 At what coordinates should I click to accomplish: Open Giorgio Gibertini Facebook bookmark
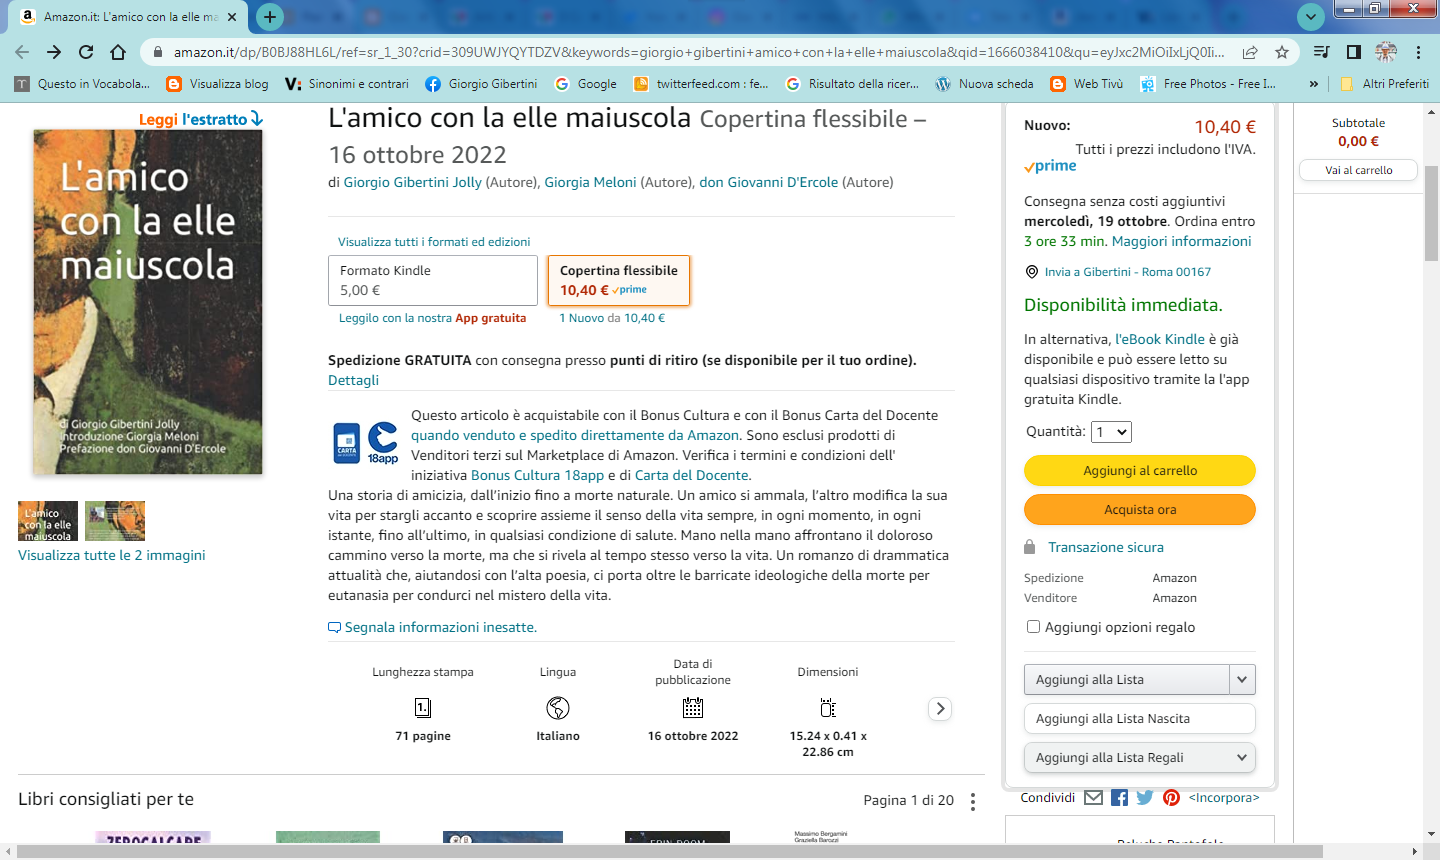481,84
